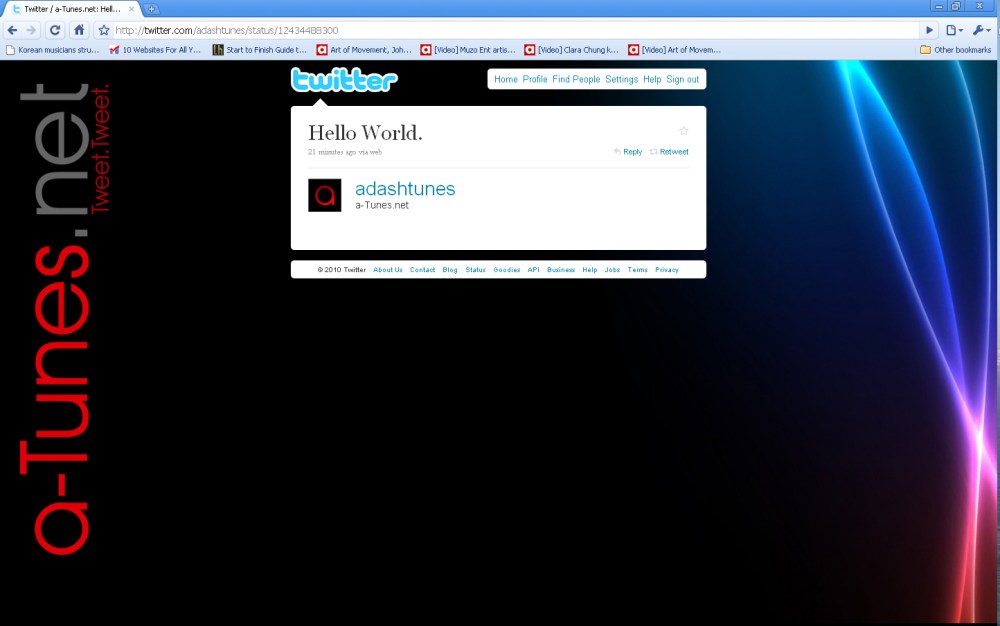Favorite the tweet using the star icon
Image resolution: width=1000 pixels, height=626 pixels.
(x=684, y=130)
